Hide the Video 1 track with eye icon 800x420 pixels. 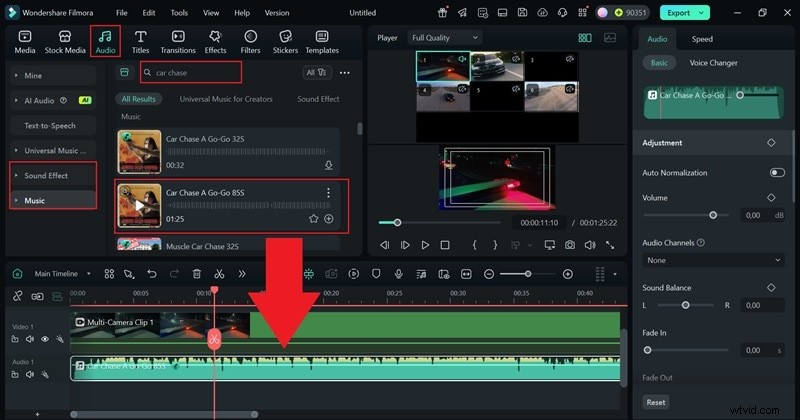coord(45,339)
